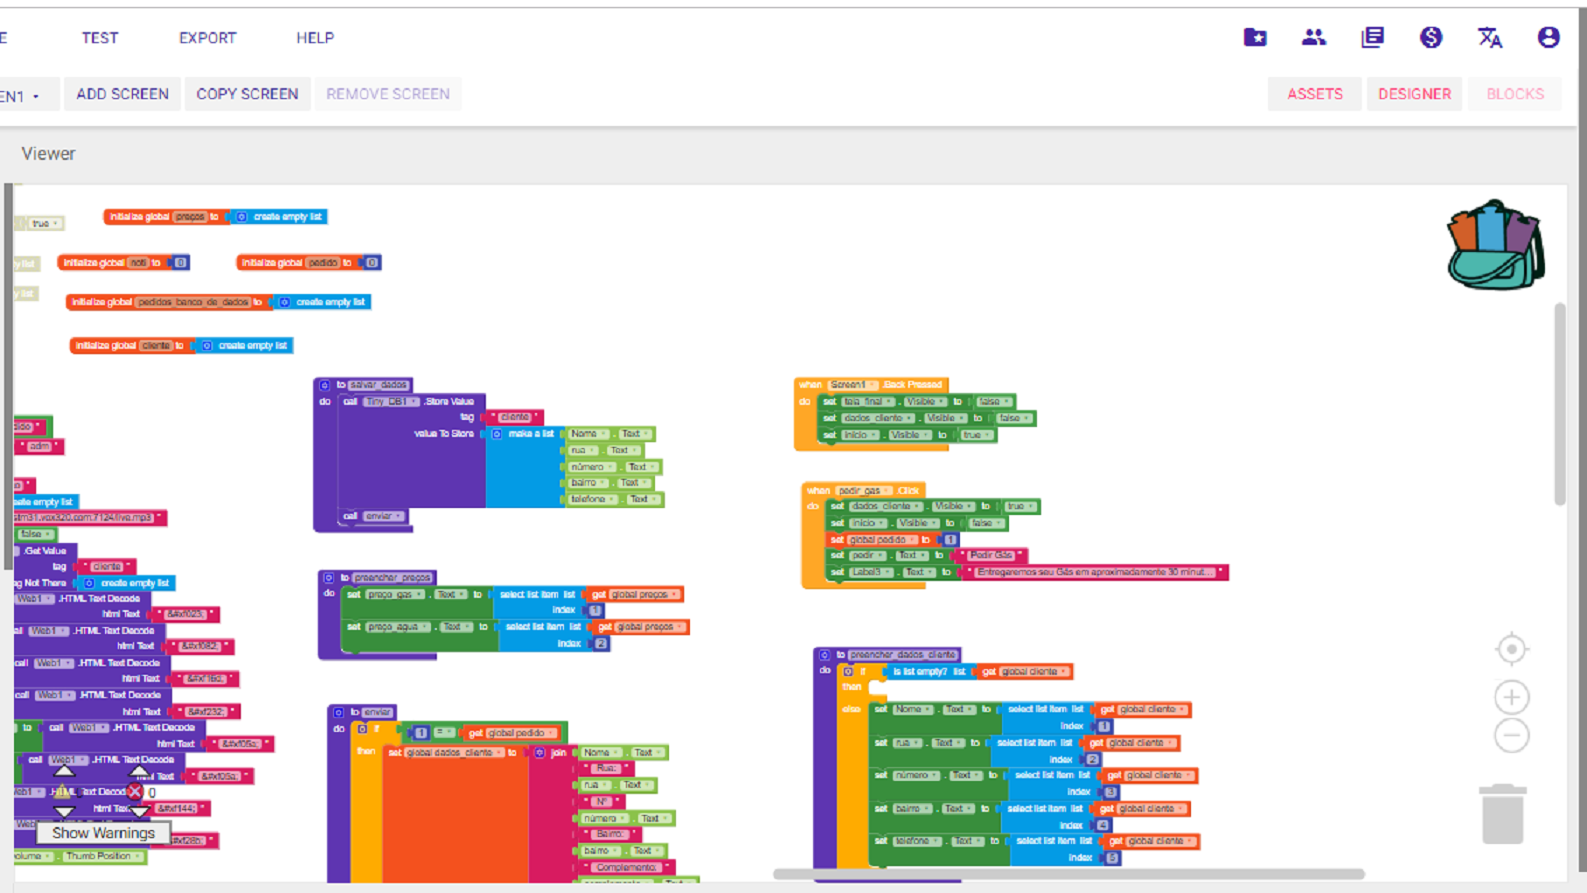Click the community people icon
Viewport: 1587px width, 893px height.
pos(1313,38)
